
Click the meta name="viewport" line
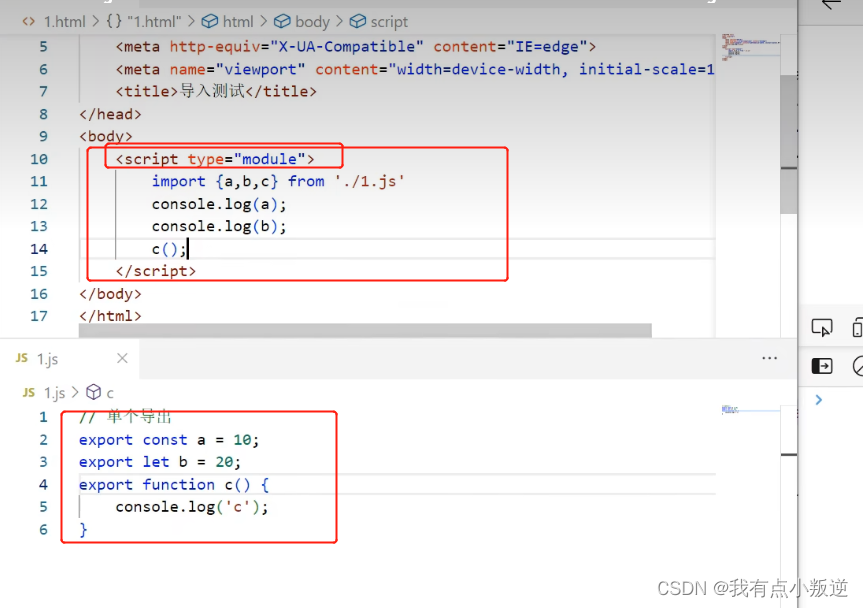415,69
